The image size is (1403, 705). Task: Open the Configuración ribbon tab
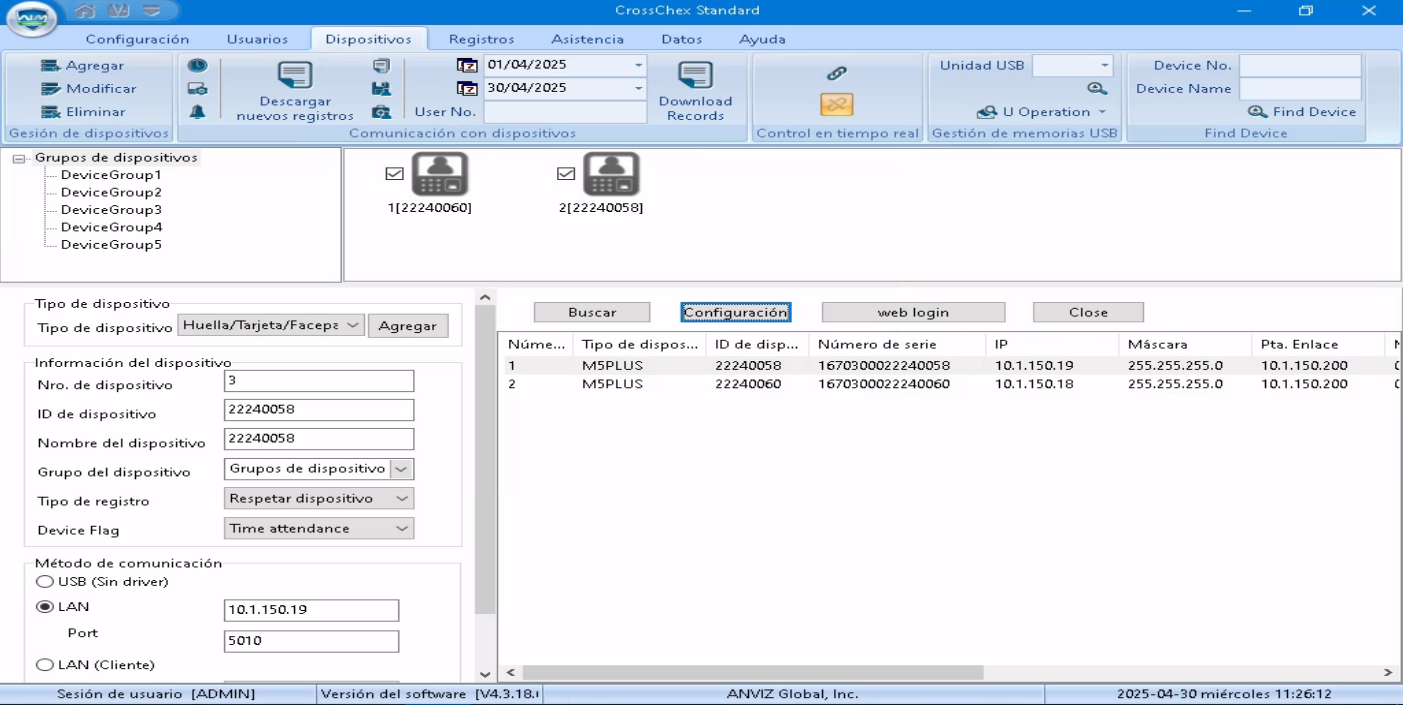click(137, 39)
